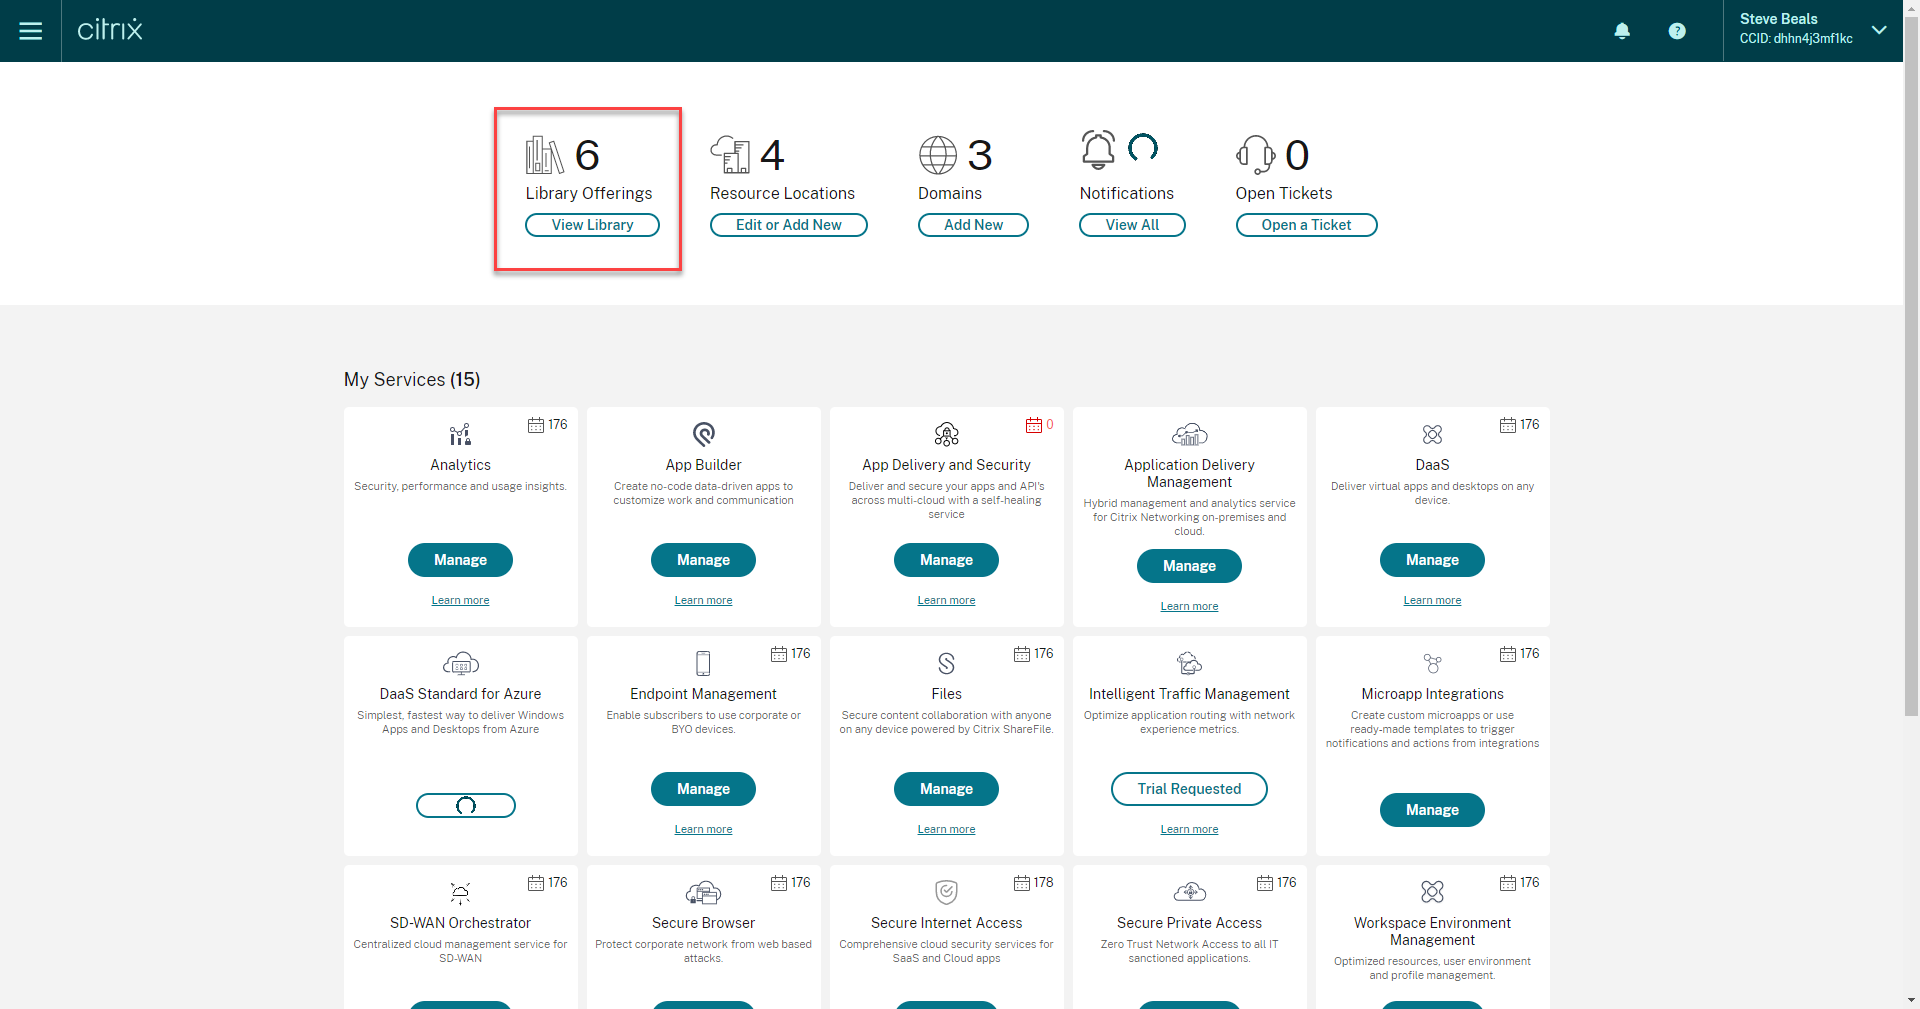This screenshot has height=1009, width=1920.
Task: Click the DaaS Standard for Azure icon
Action: tap(461, 663)
